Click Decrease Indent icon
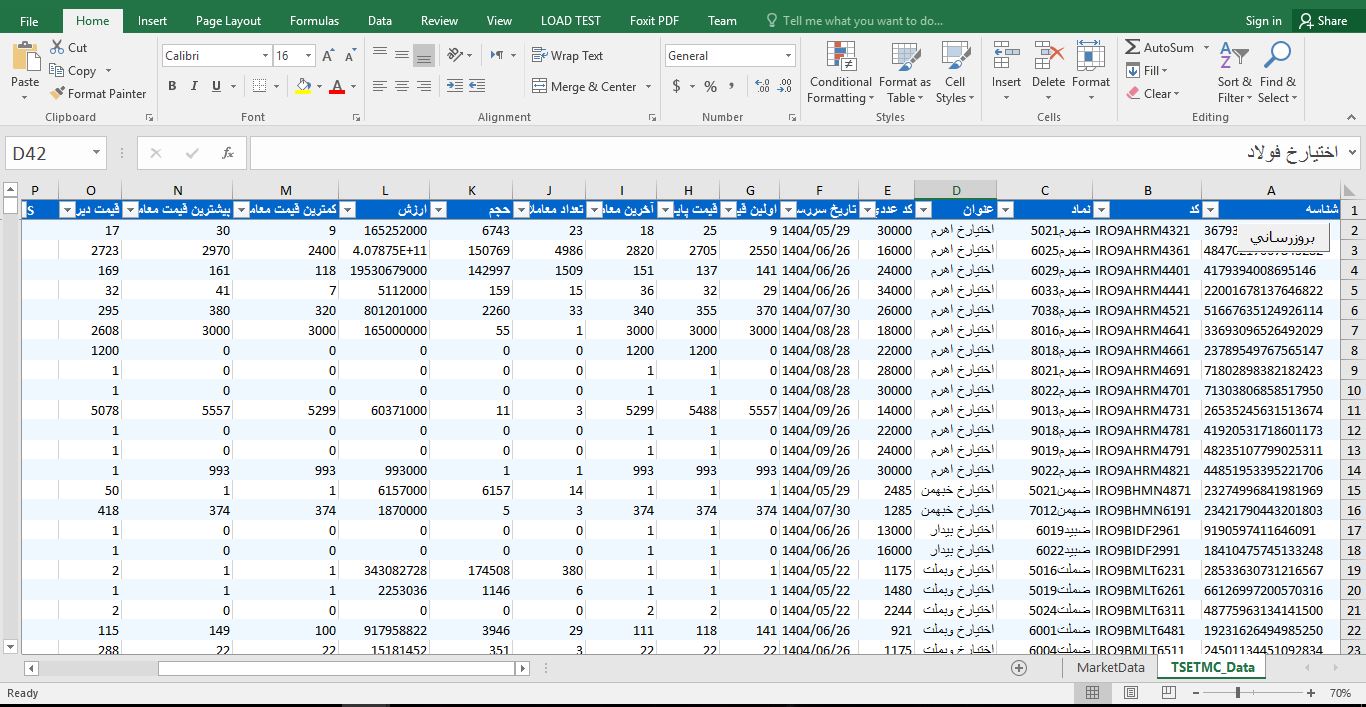This screenshot has width=1366, height=707. [456, 87]
